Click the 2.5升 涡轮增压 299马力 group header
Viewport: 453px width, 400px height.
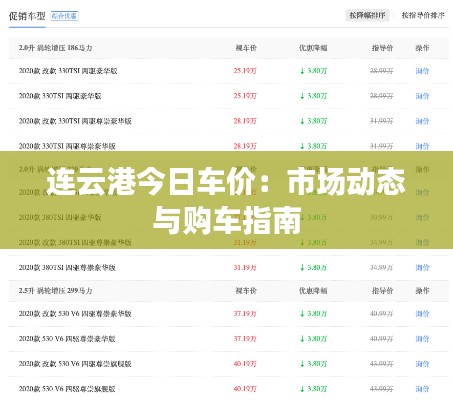pyautogui.click(x=55, y=291)
